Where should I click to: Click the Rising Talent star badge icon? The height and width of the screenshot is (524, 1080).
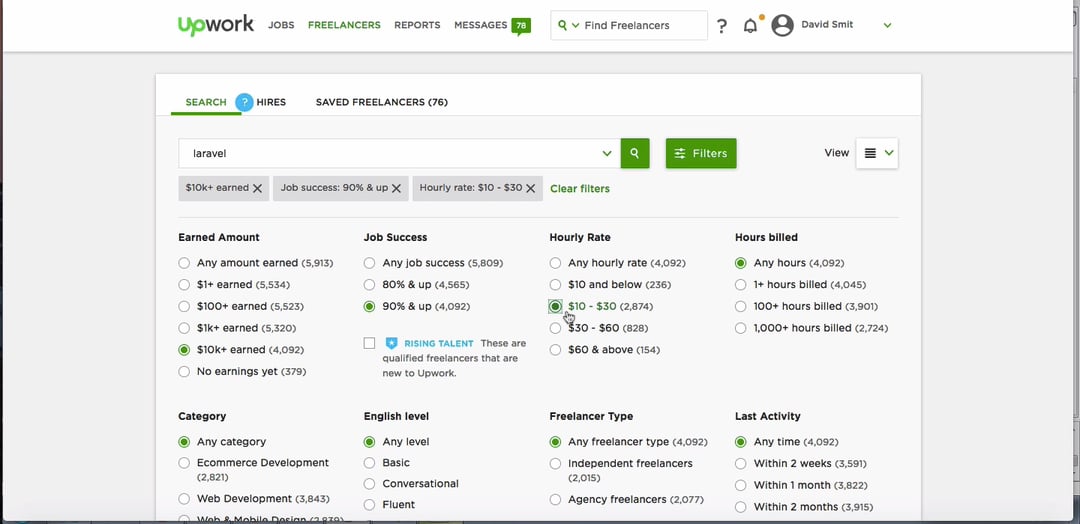tap(391, 343)
